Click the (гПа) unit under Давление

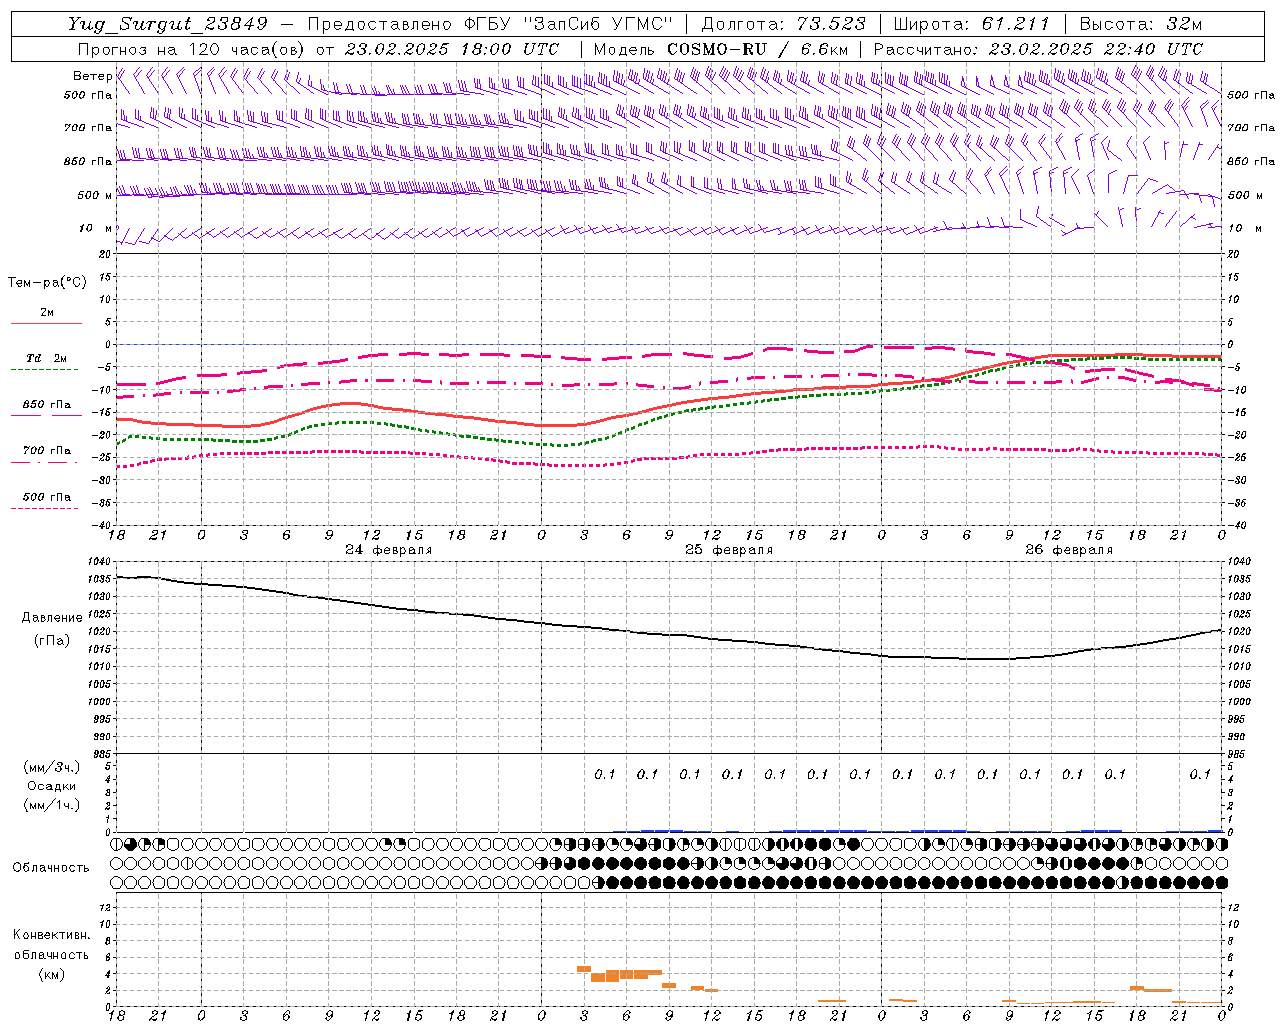coord(52,640)
